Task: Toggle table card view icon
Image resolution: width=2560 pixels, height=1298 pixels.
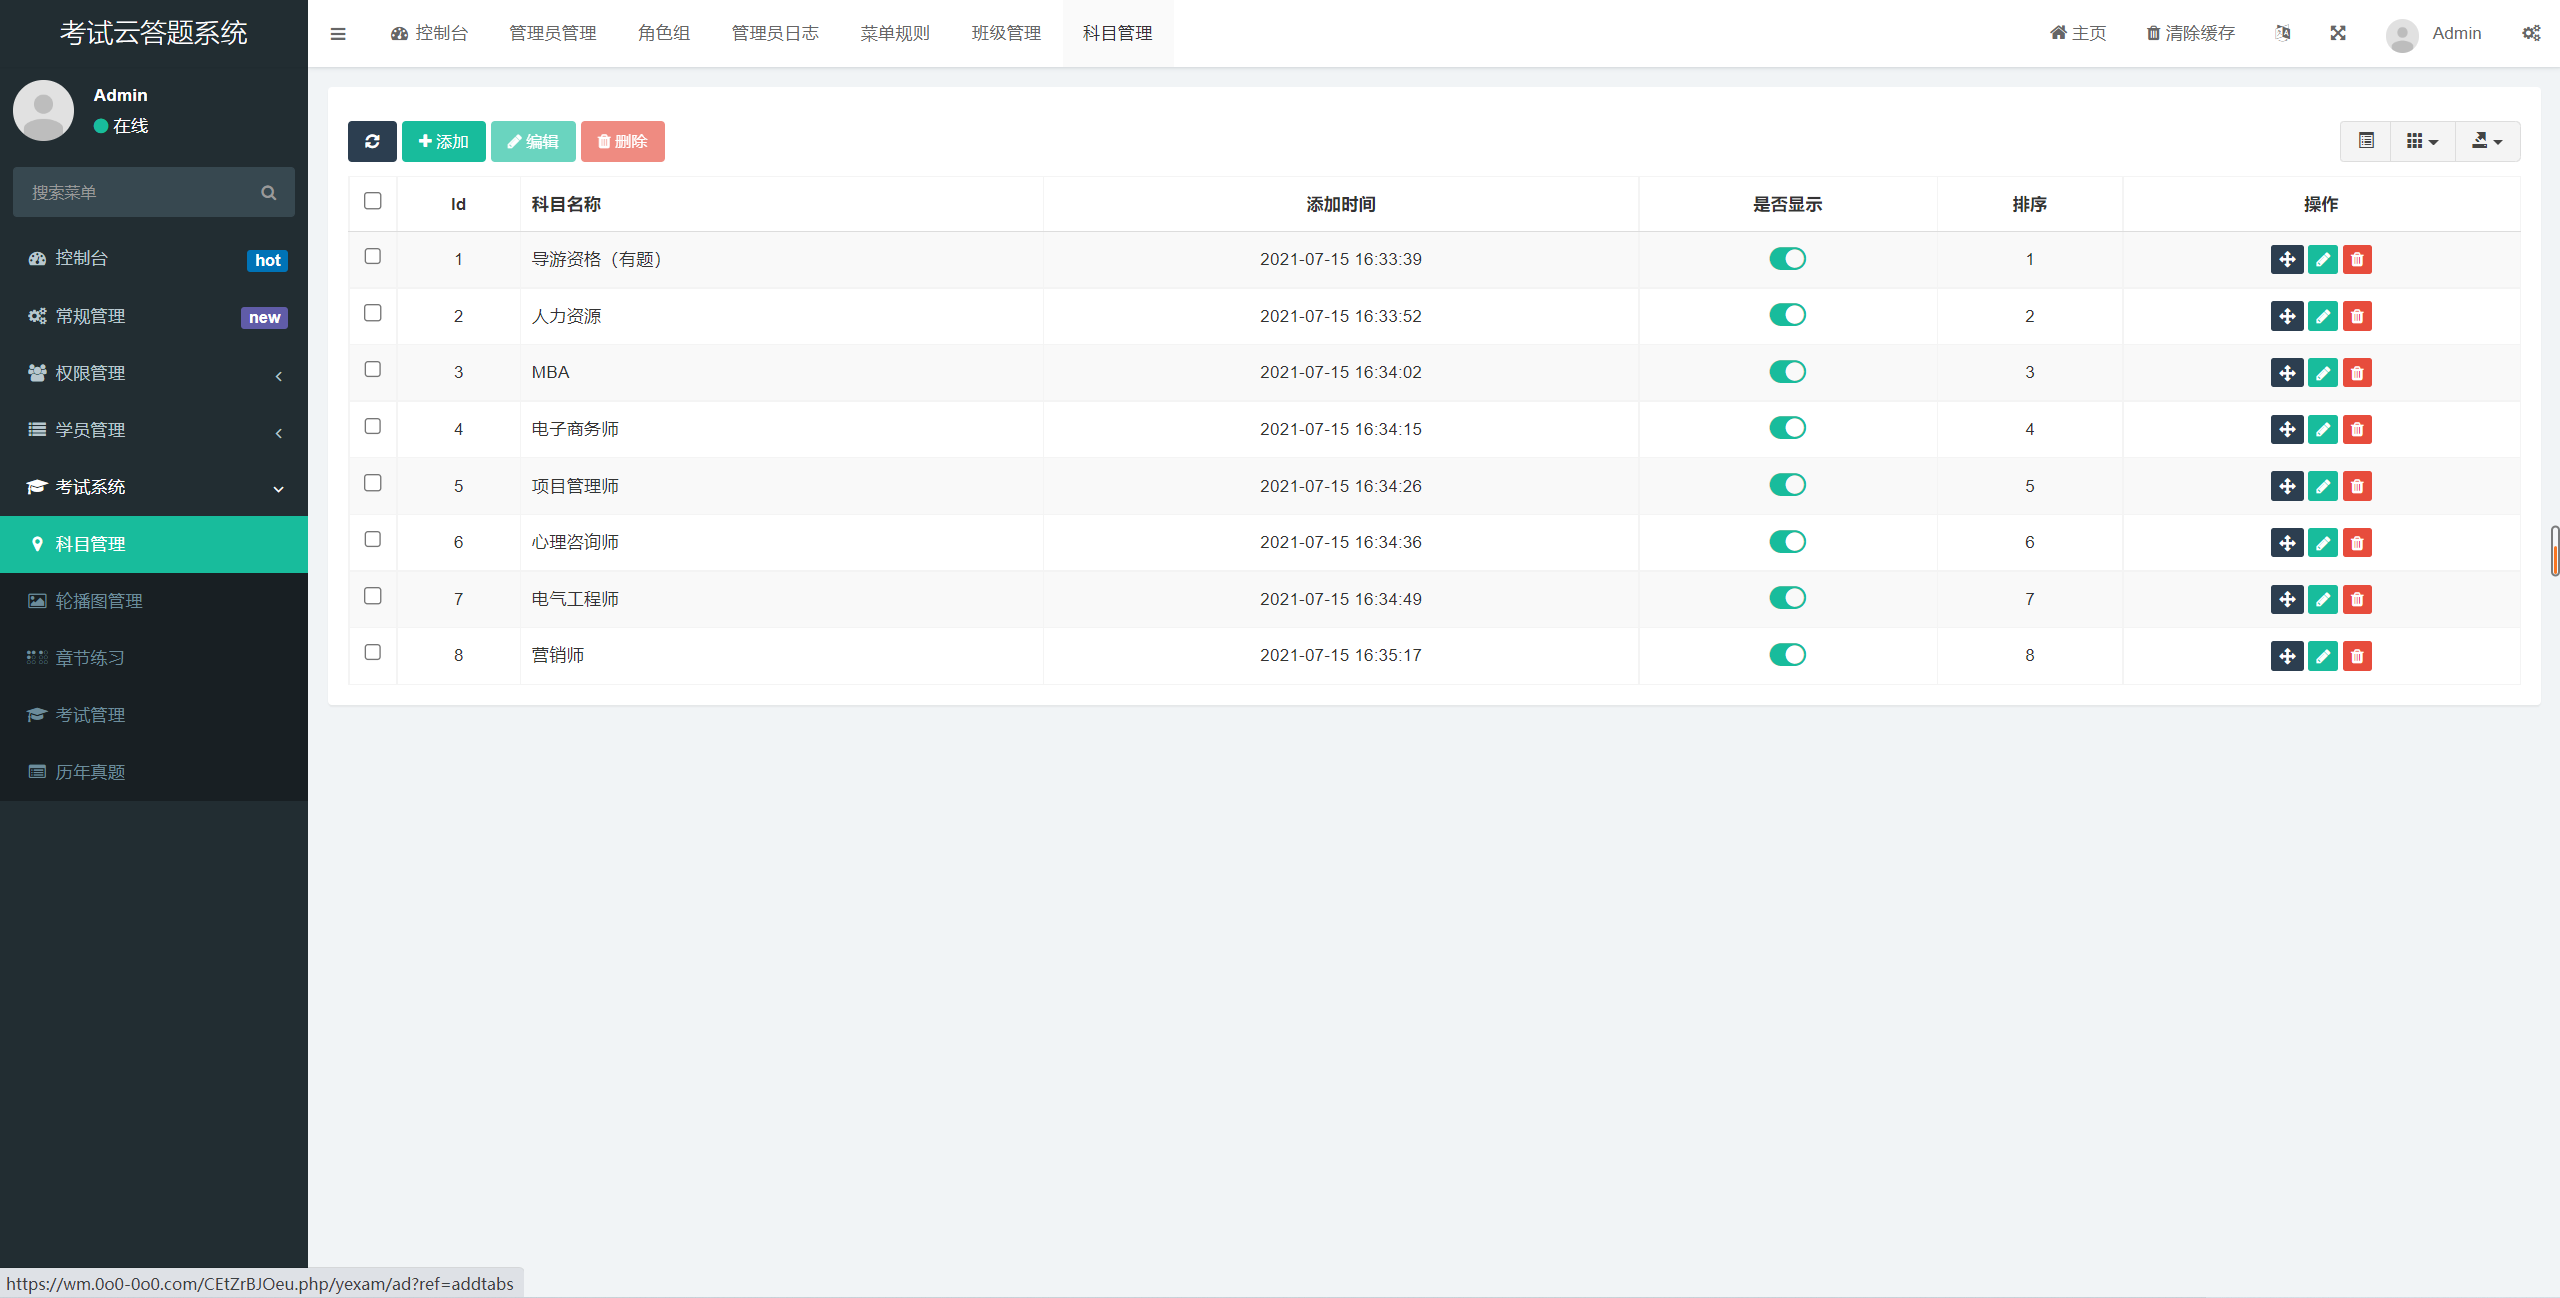Action: [x=2366, y=141]
